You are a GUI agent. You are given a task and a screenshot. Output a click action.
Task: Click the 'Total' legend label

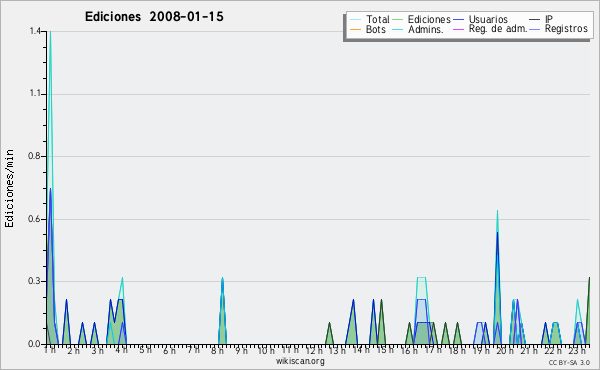[378, 19]
